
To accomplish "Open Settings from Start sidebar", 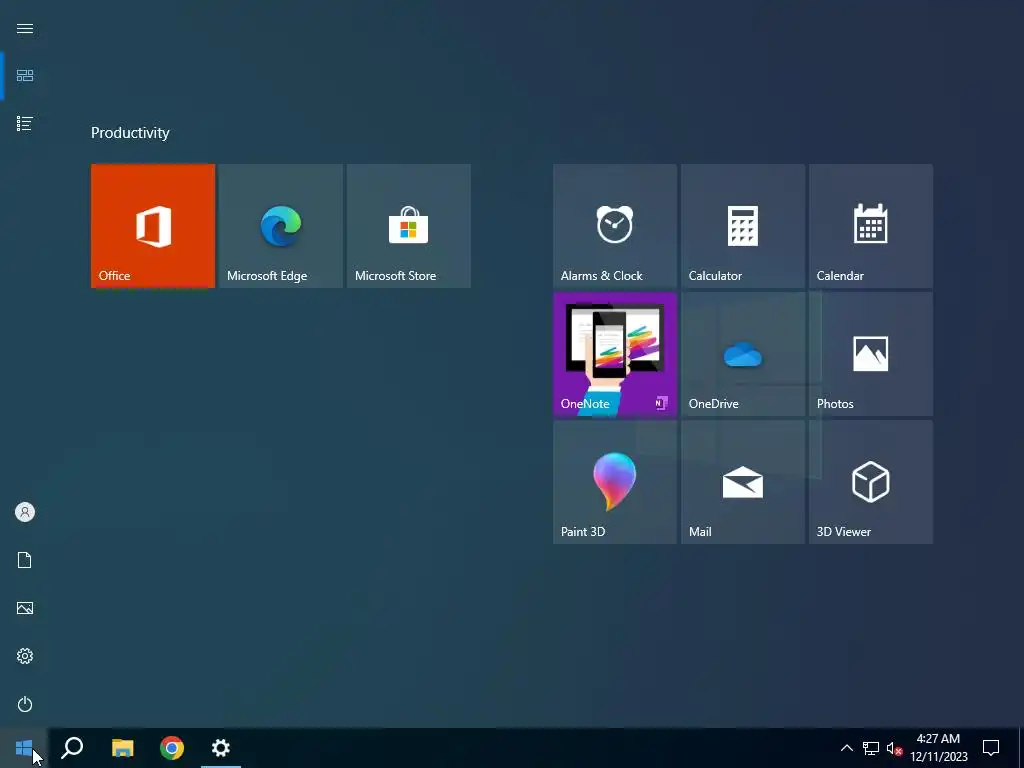I will click(x=25, y=656).
